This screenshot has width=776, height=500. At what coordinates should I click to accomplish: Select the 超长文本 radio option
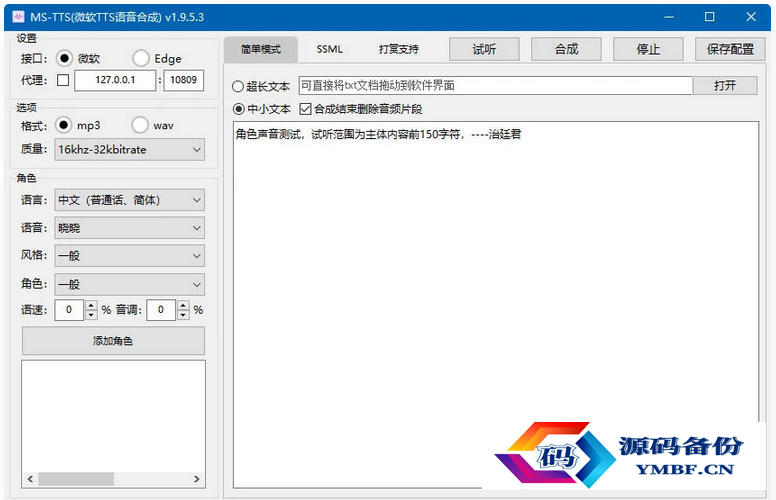tap(238, 87)
